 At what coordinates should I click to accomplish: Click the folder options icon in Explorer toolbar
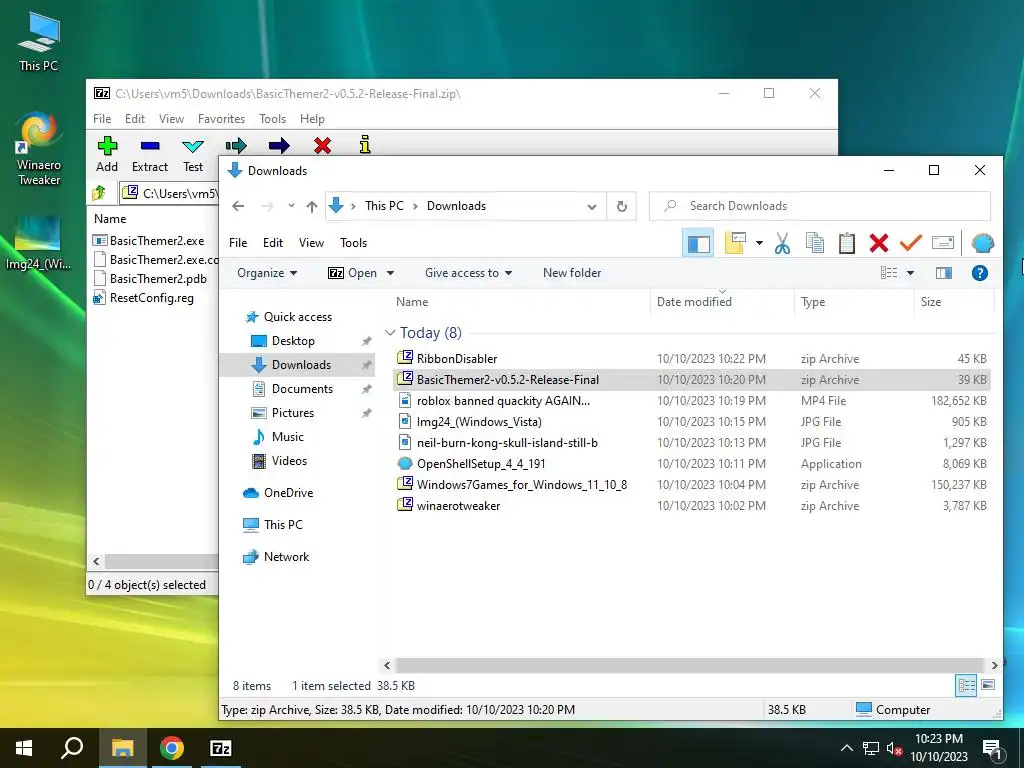pyautogui.click(x=735, y=243)
